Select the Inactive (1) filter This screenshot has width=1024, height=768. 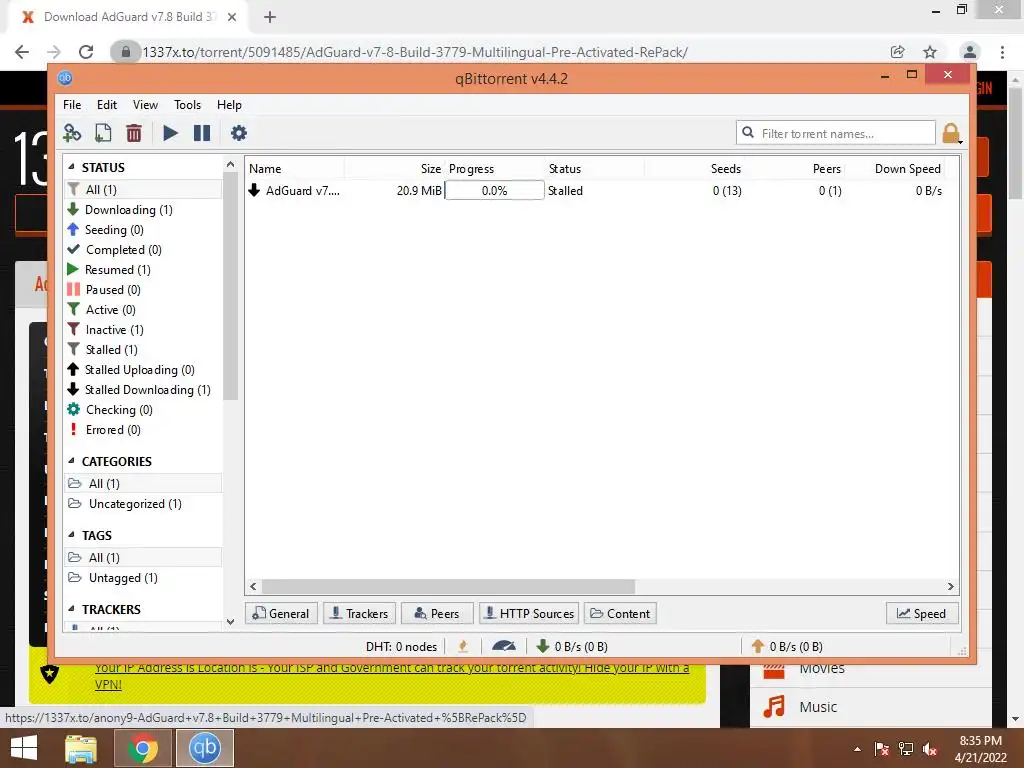click(143, 330)
